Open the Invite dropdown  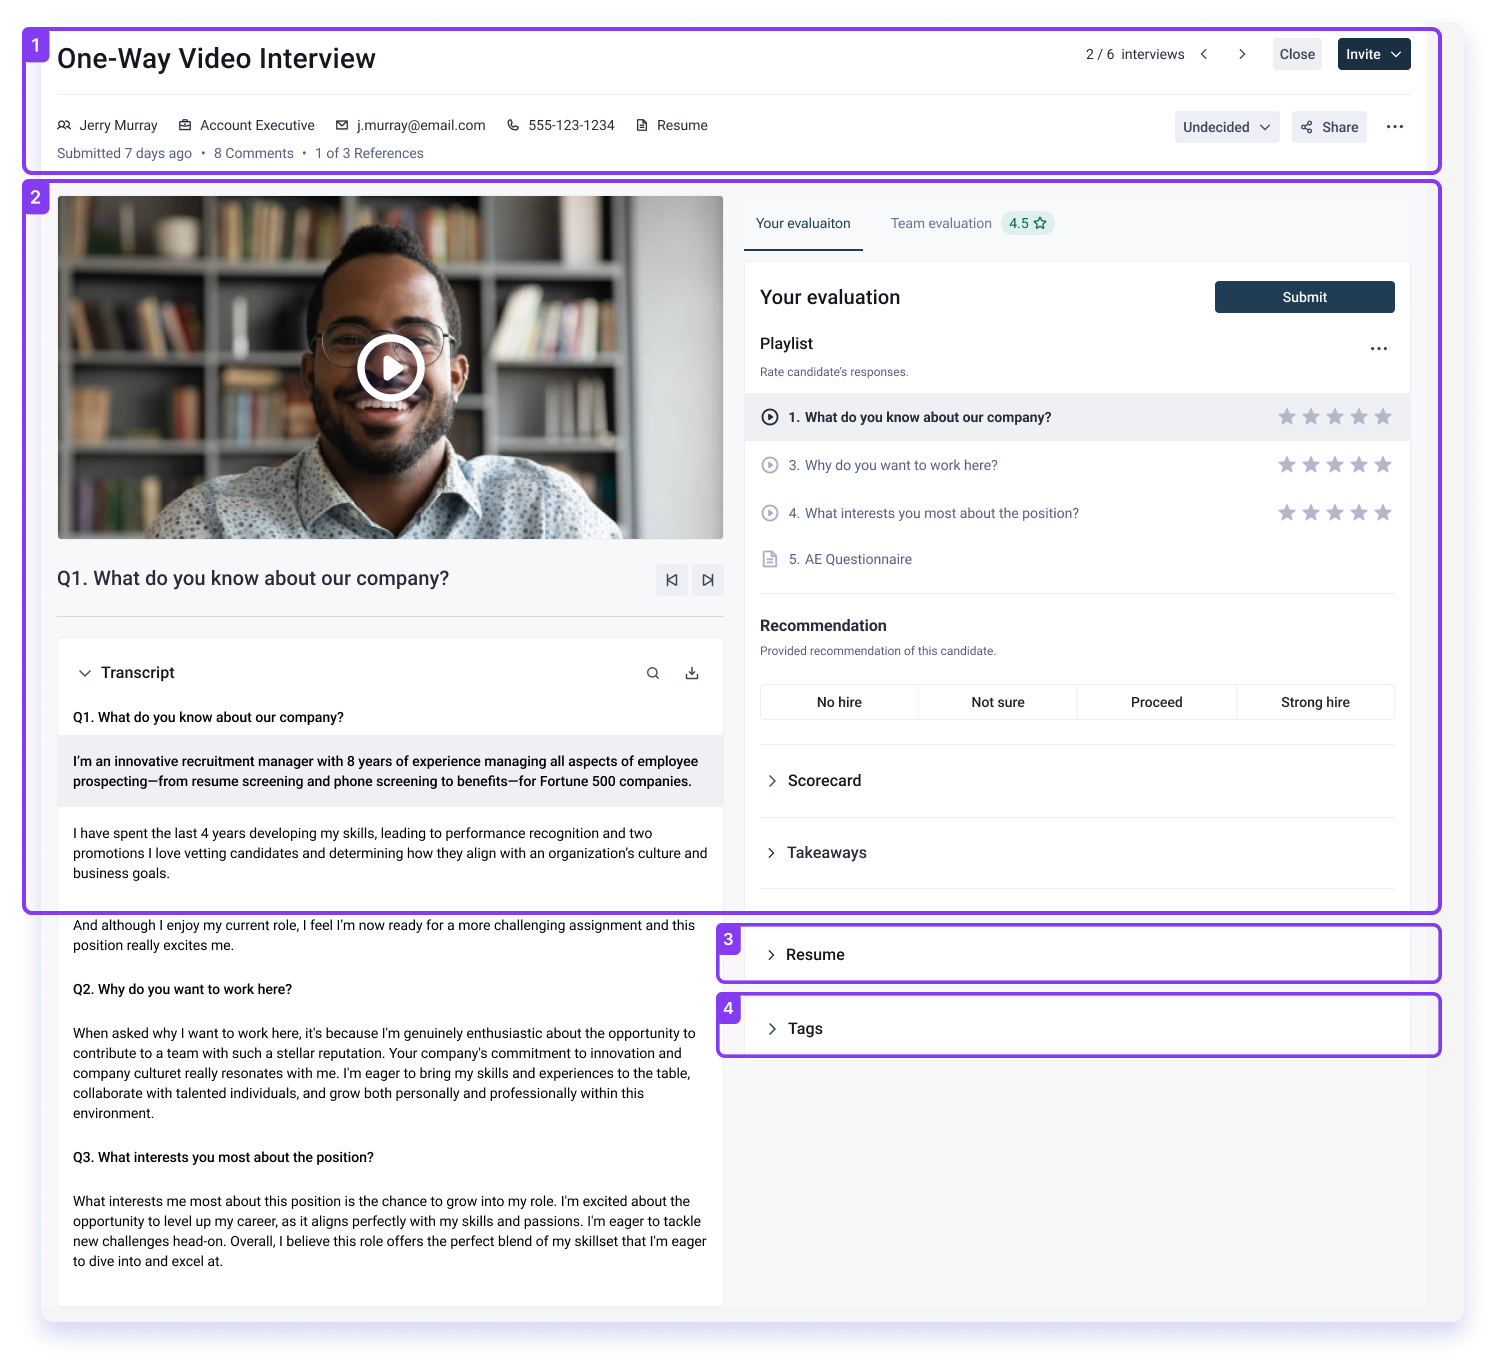click(1374, 54)
